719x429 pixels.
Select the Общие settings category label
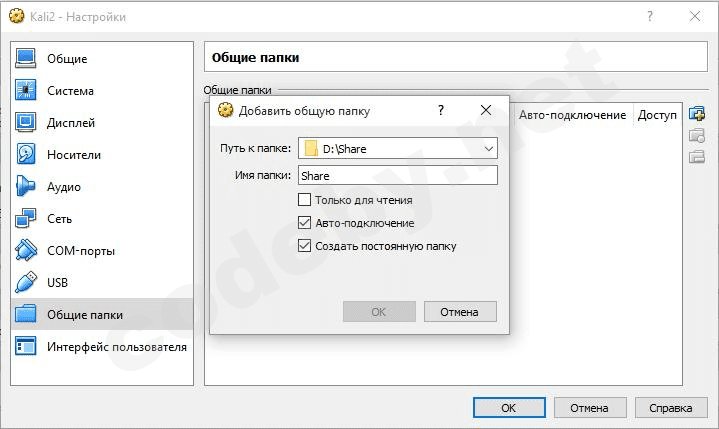click(x=67, y=59)
